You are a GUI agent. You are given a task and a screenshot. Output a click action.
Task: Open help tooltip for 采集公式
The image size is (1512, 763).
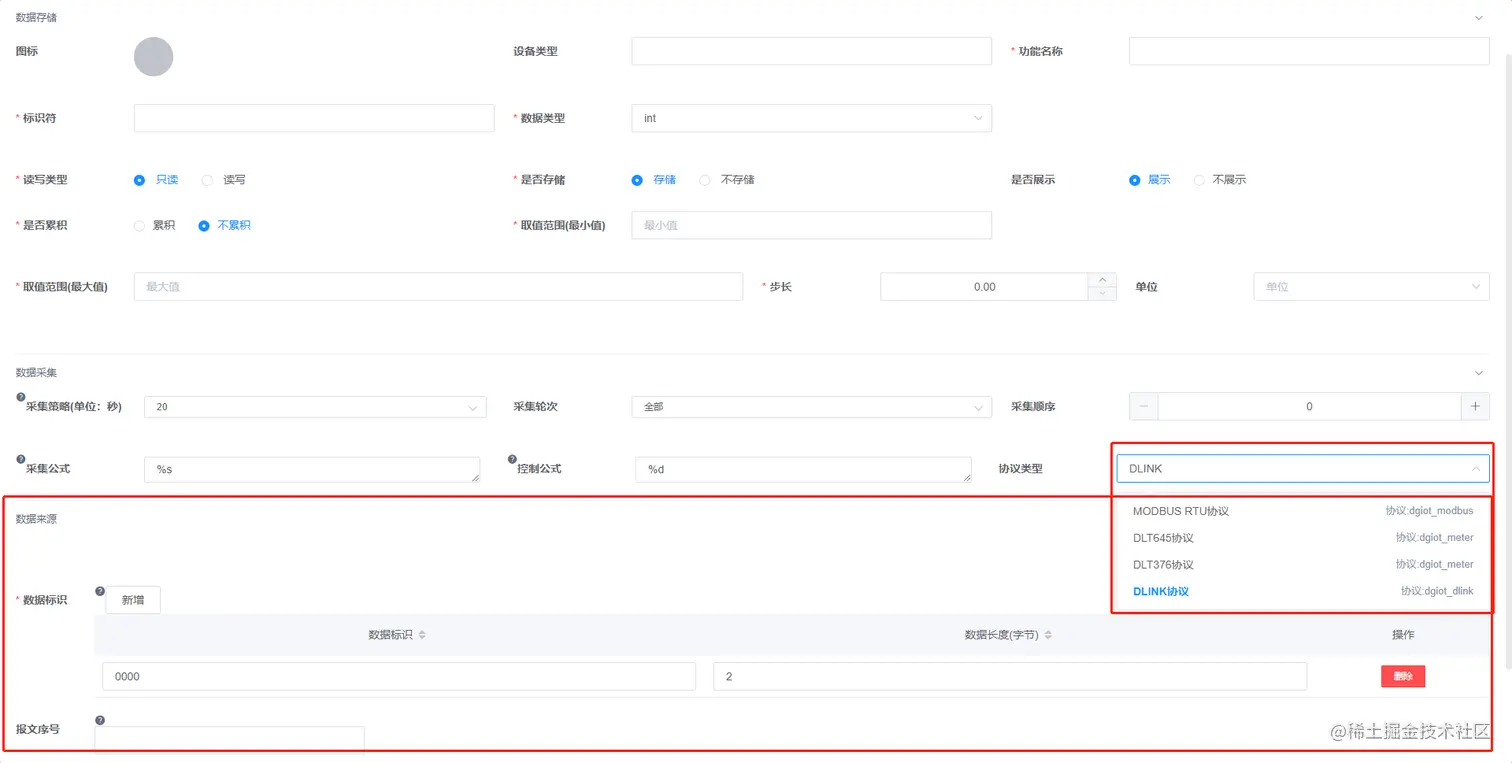(20, 459)
